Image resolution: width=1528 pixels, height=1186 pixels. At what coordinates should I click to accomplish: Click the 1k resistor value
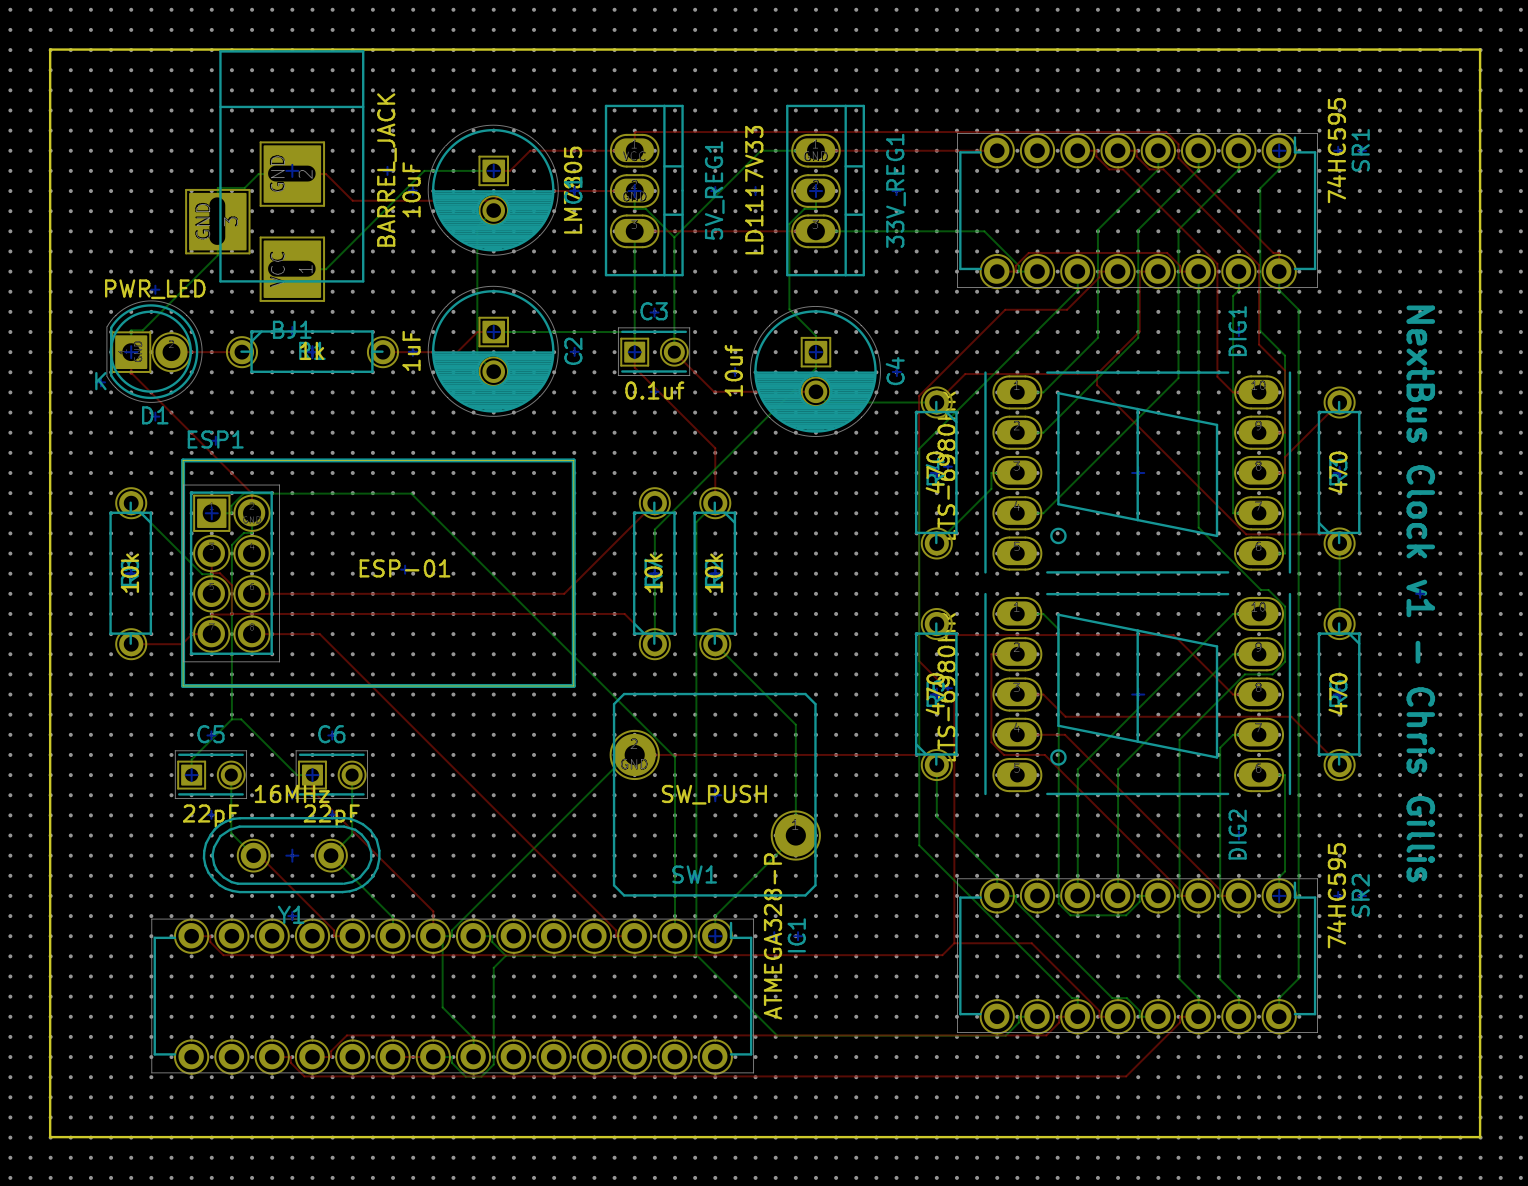pyautogui.click(x=312, y=352)
